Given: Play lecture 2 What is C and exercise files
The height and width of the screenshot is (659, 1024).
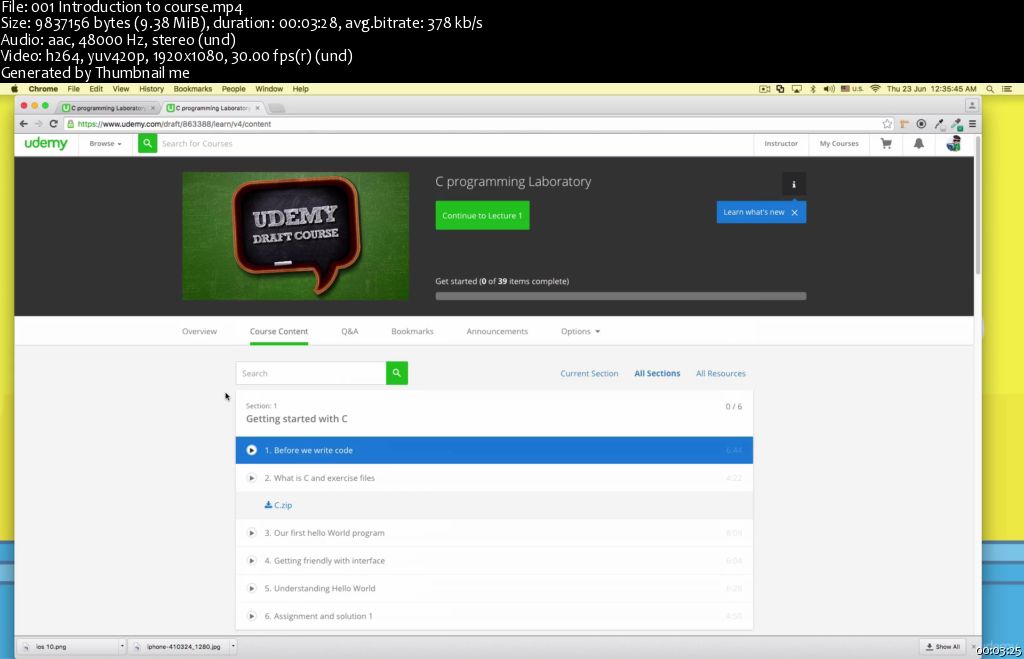Looking at the screenshot, I should 251,478.
